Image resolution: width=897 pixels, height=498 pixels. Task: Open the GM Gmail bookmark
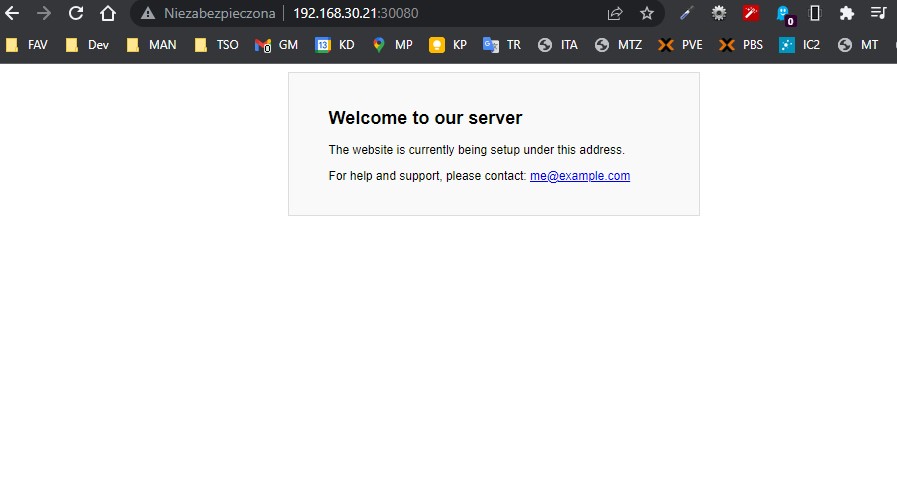(x=277, y=45)
